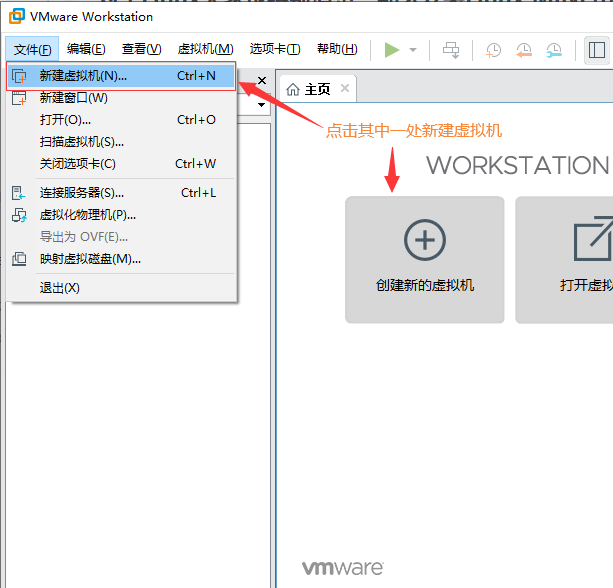Choose 虚拟化物理机(P)... entry
Screen dimensions: 613x588
tap(121, 215)
